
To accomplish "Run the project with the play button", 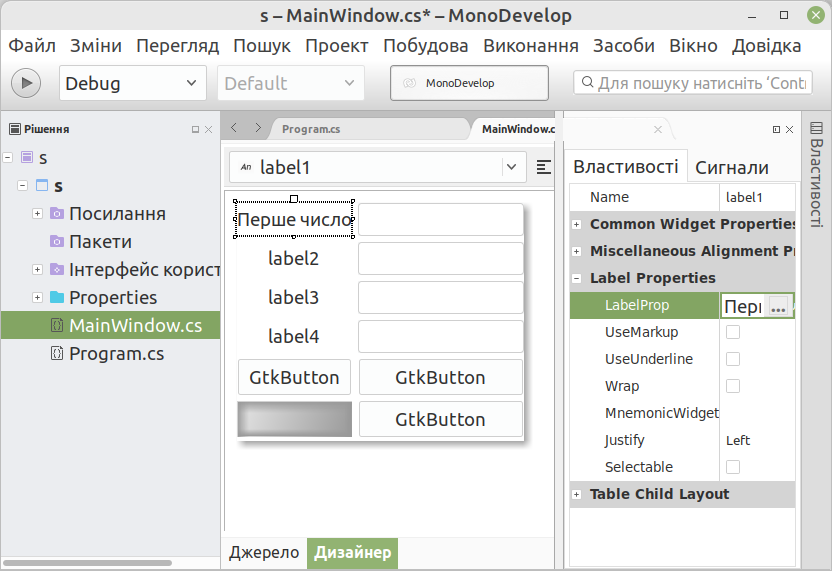I will (x=26, y=83).
